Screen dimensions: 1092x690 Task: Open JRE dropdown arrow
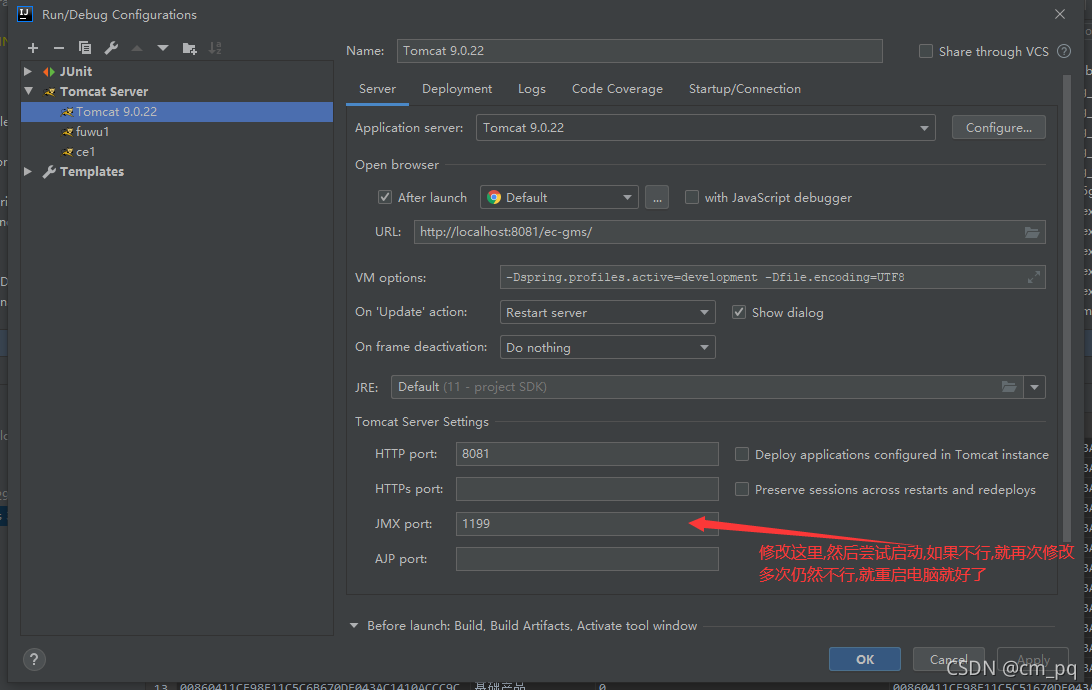(x=1034, y=387)
